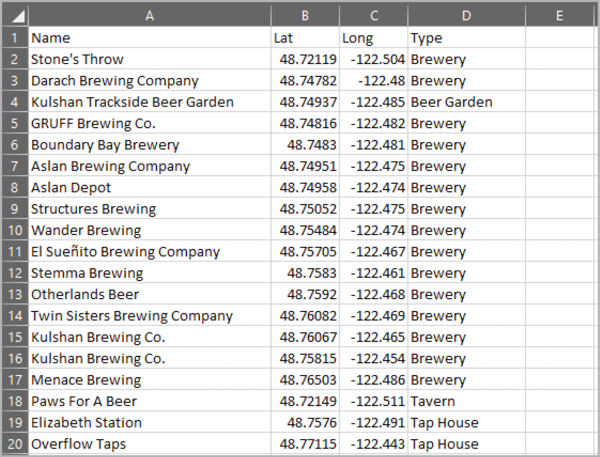
Task: Click row 10 header number
Action: pyautogui.click(x=15, y=230)
